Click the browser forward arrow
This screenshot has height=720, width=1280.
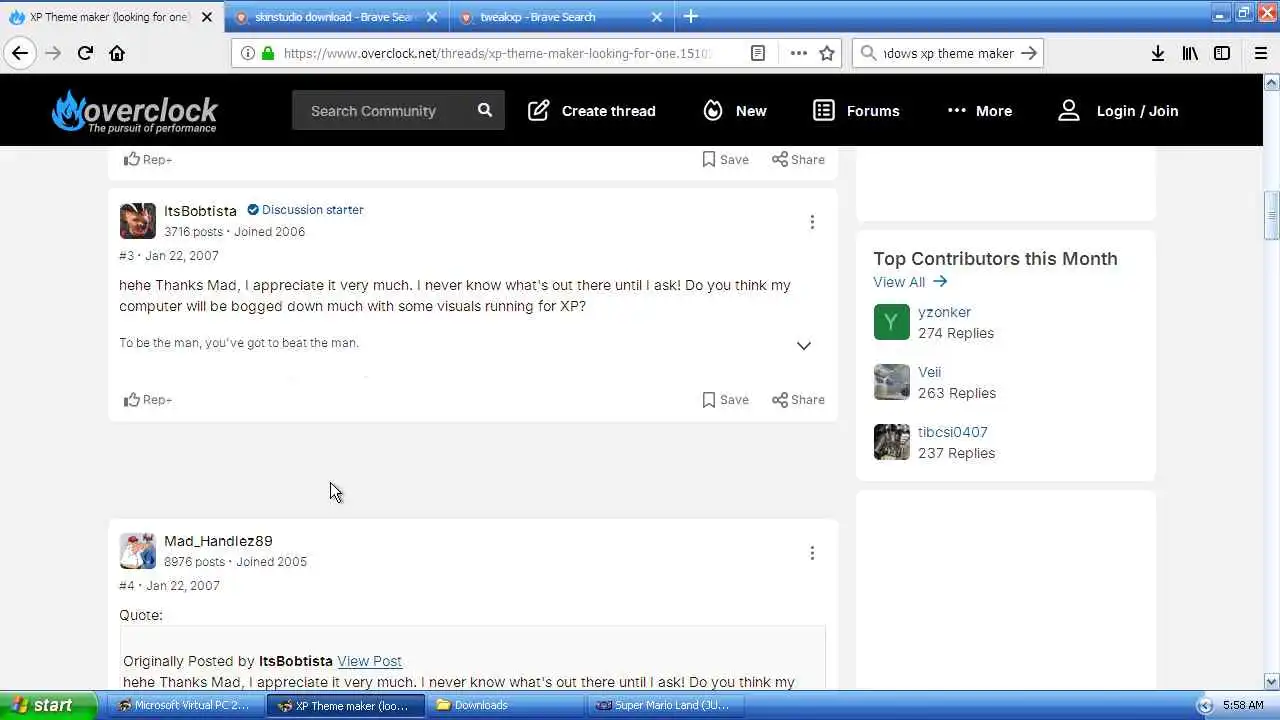(53, 53)
